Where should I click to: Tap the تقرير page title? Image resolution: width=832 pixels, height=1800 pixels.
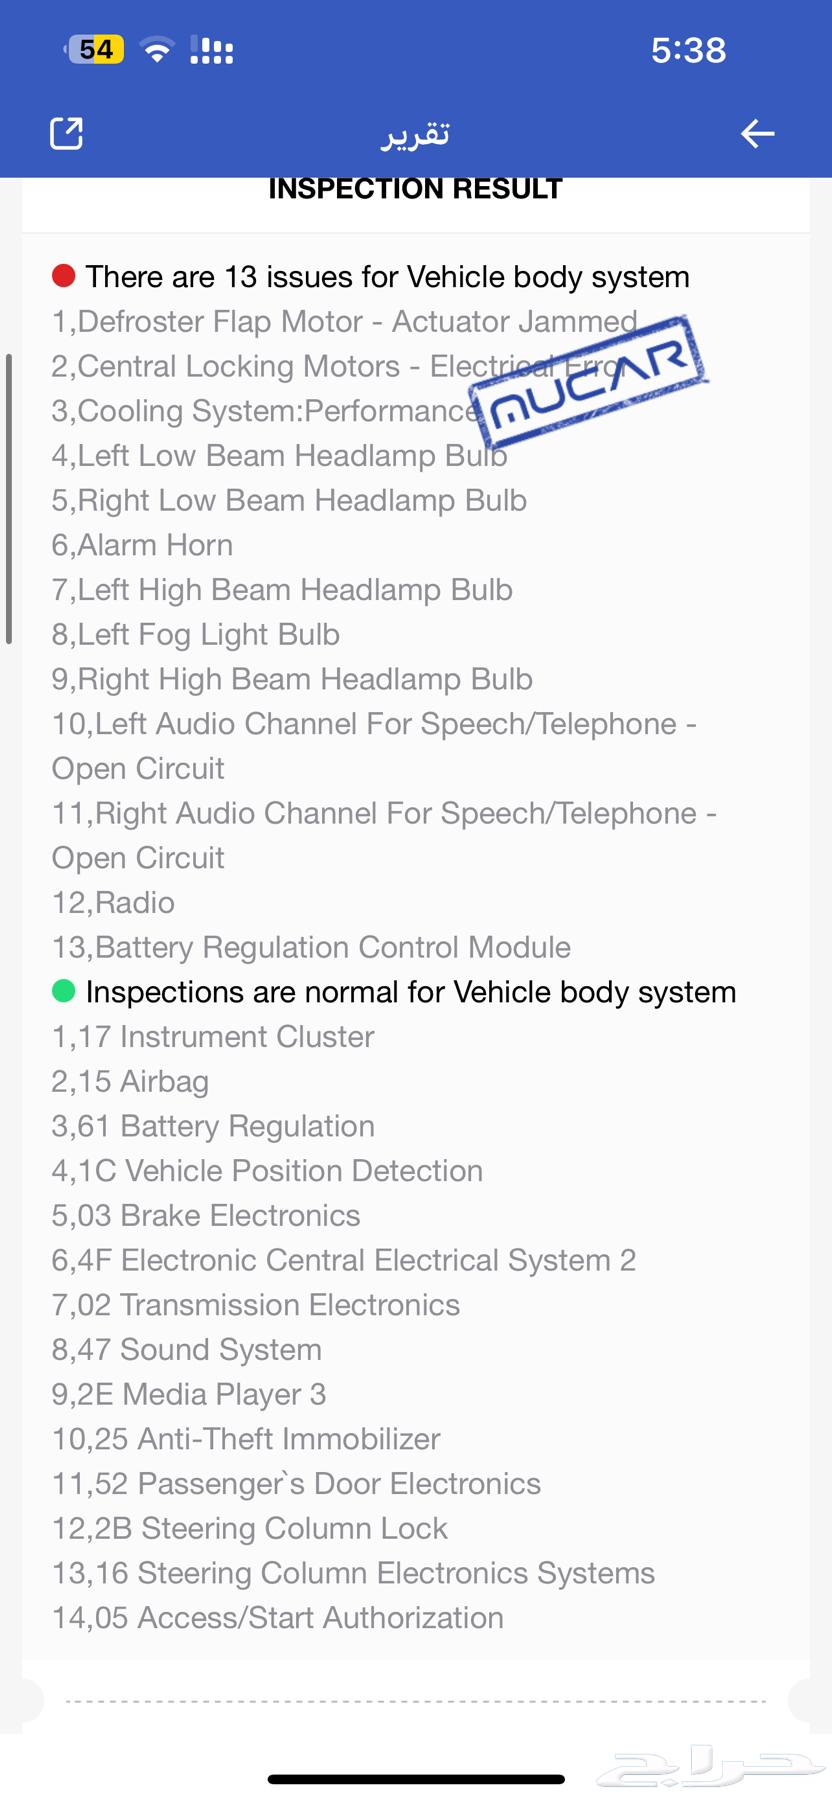coord(415,134)
